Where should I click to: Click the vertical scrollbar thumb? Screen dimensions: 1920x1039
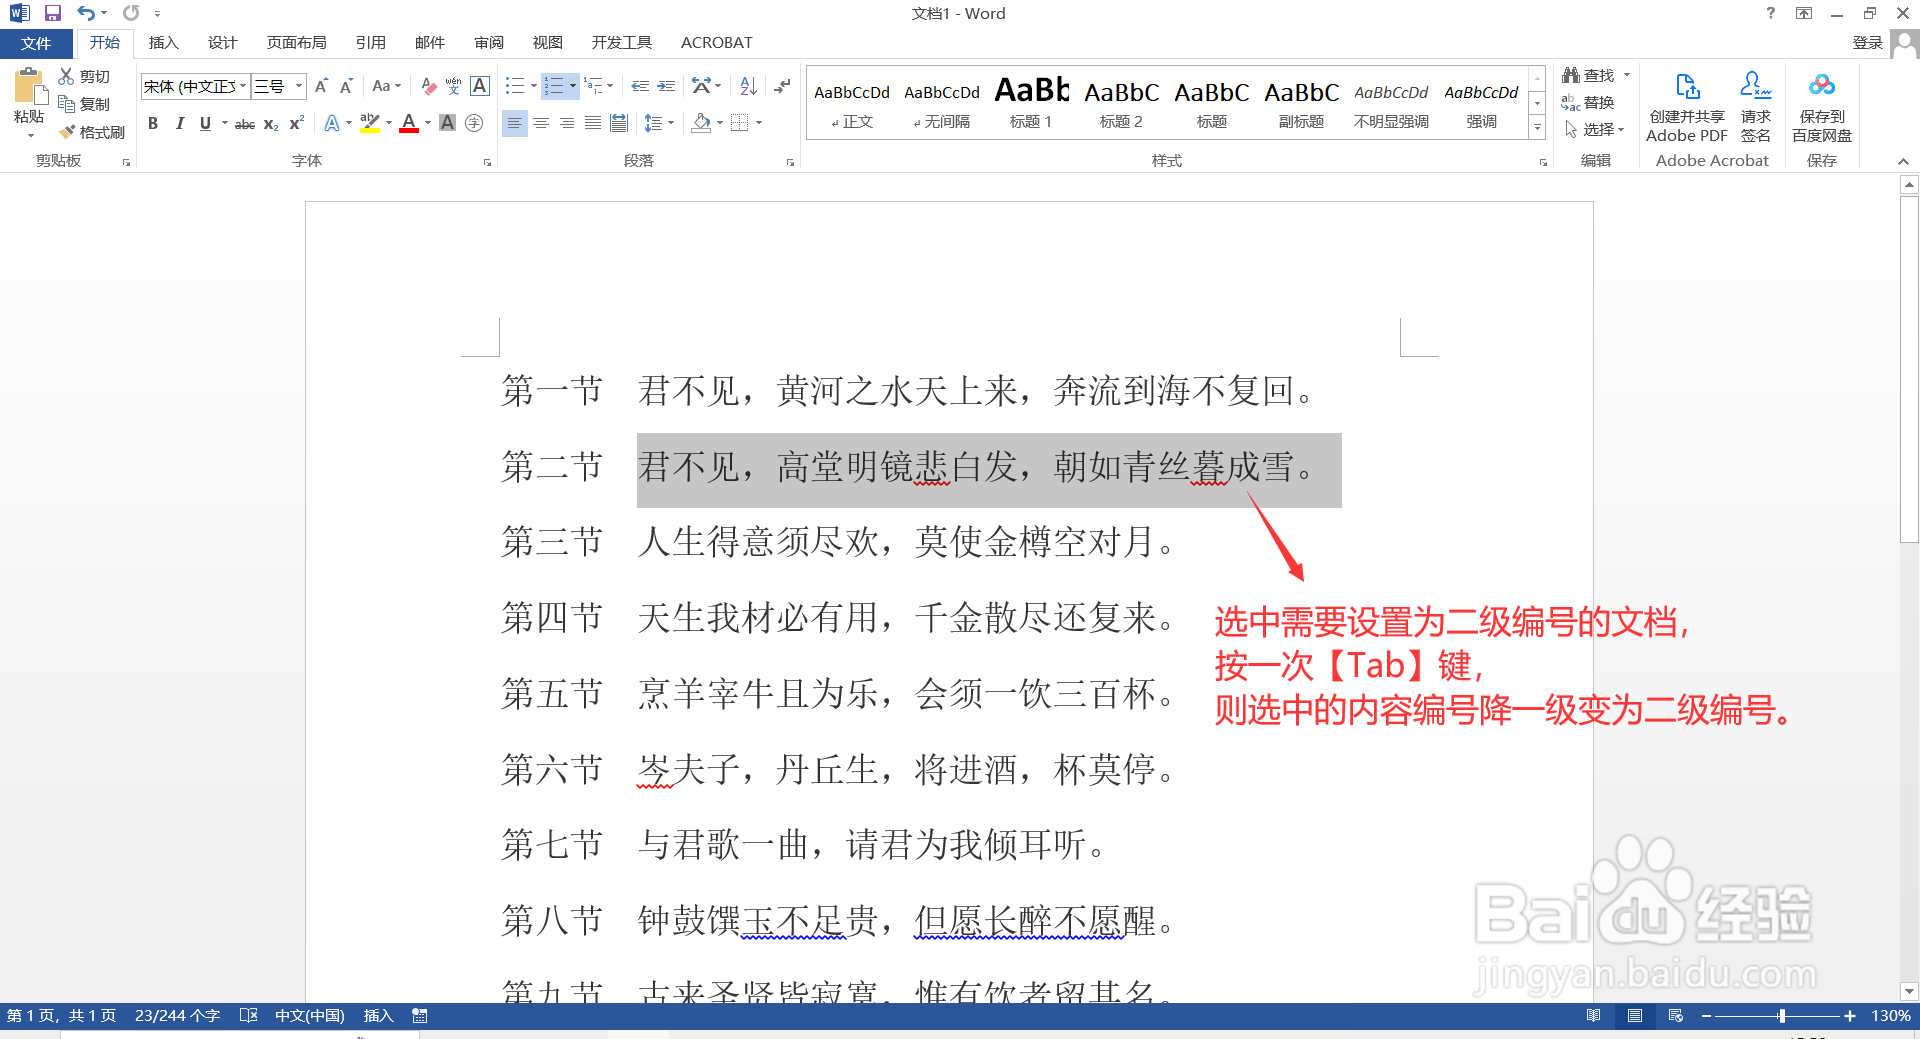[1909, 369]
